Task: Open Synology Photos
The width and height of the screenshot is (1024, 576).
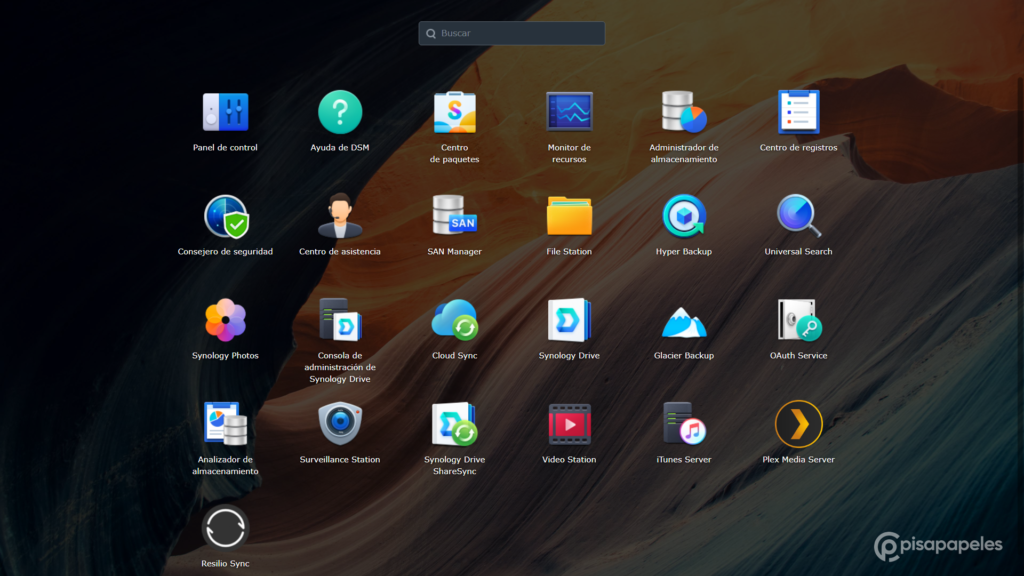Action: point(225,320)
